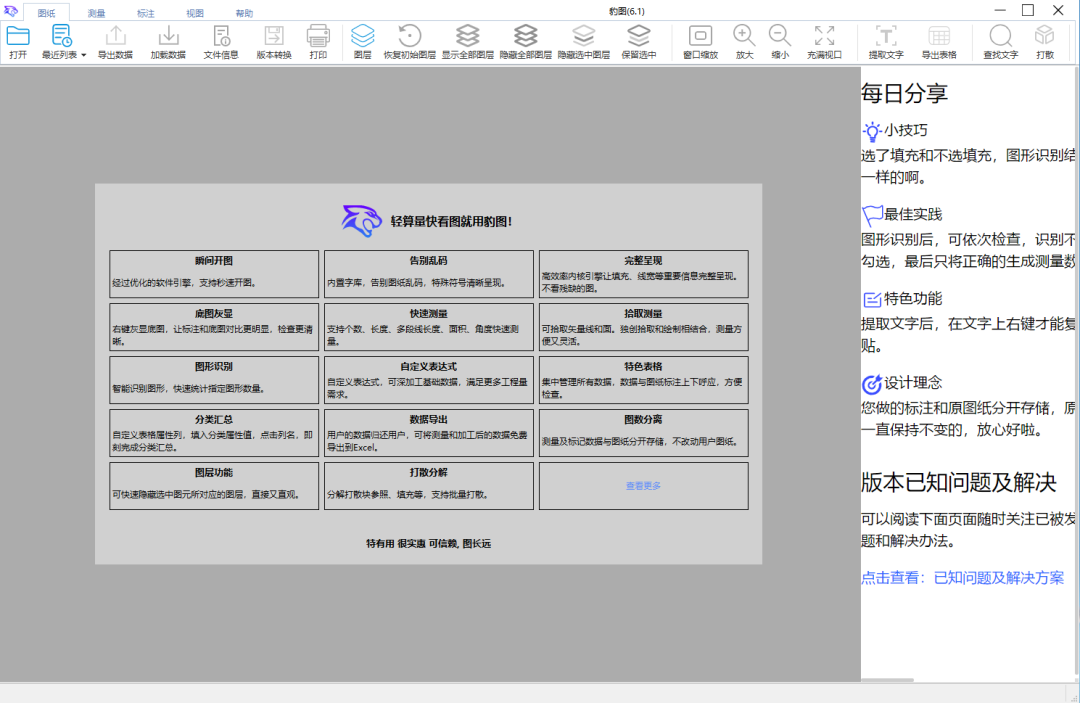Switch to the 标注 tab
1080x703 pixels.
[145, 13]
